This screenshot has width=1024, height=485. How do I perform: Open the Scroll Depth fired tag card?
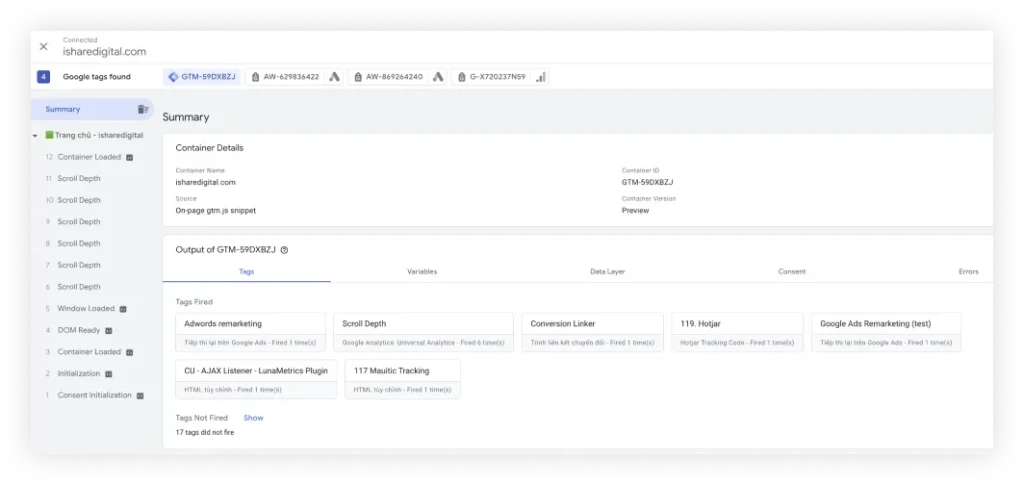tap(423, 332)
